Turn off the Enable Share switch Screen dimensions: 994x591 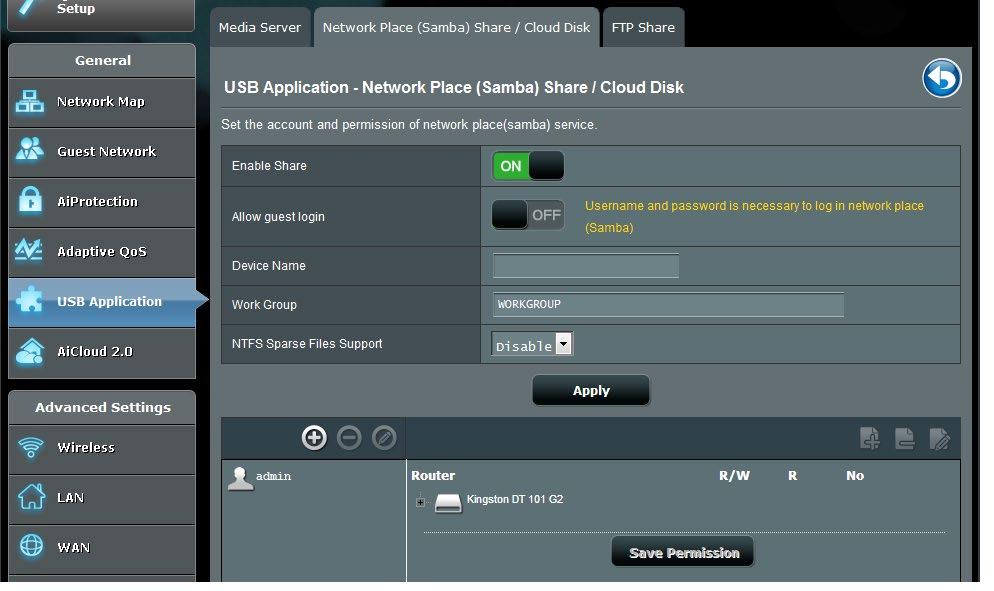tap(528, 166)
